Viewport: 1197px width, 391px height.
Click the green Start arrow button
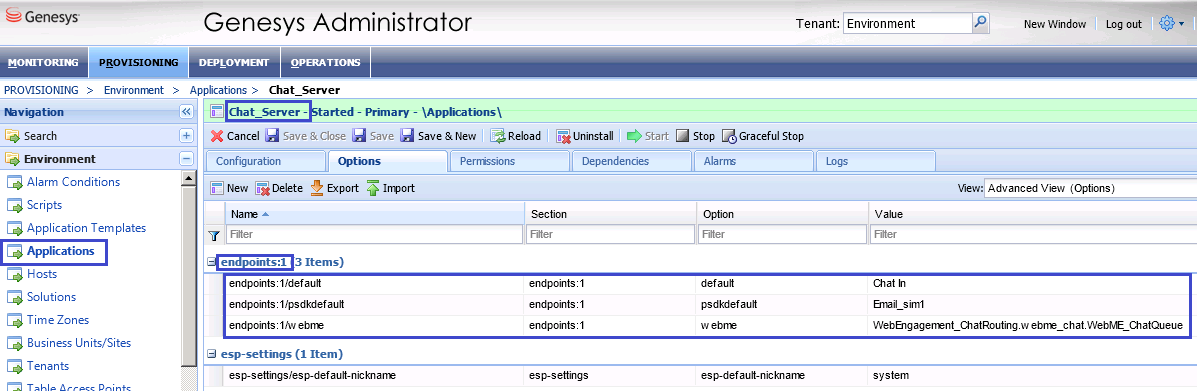634,136
